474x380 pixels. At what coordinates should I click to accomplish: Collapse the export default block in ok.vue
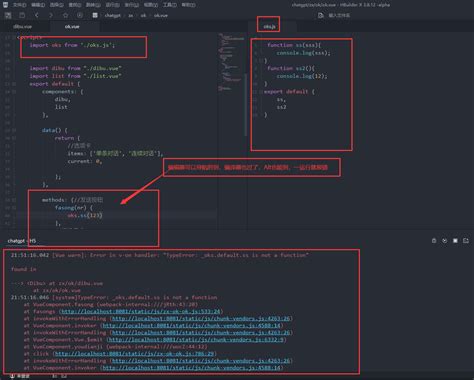(x=14, y=84)
